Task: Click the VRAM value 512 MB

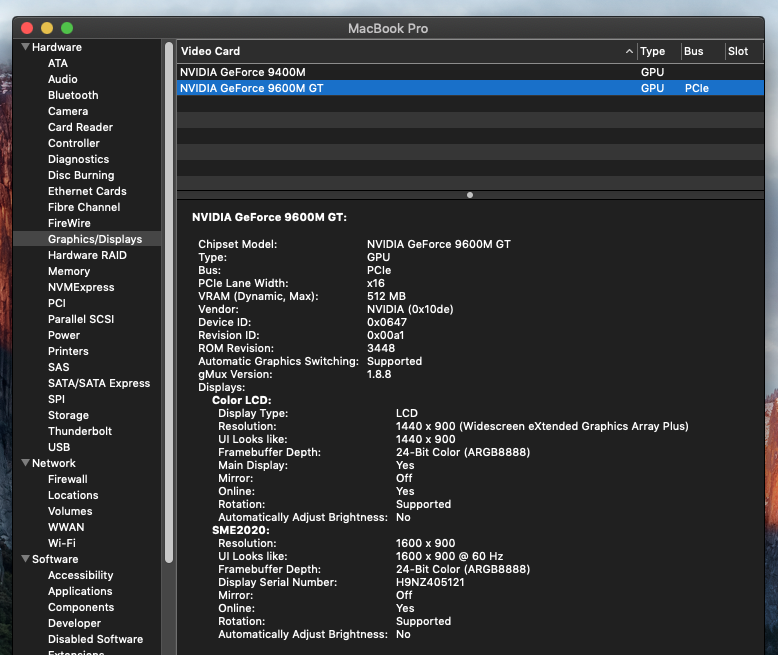Action: (386, 296)
